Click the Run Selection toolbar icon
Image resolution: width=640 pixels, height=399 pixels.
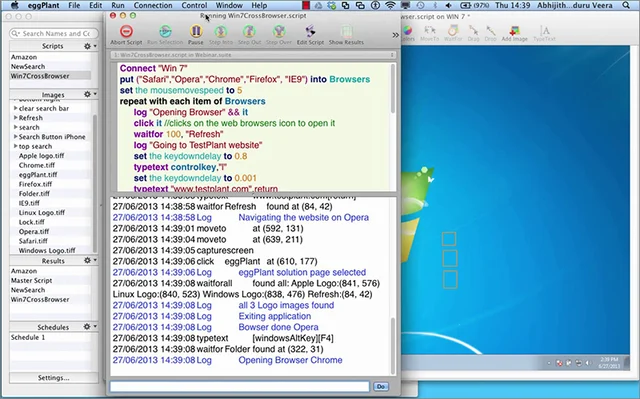[x=165, y=31]
